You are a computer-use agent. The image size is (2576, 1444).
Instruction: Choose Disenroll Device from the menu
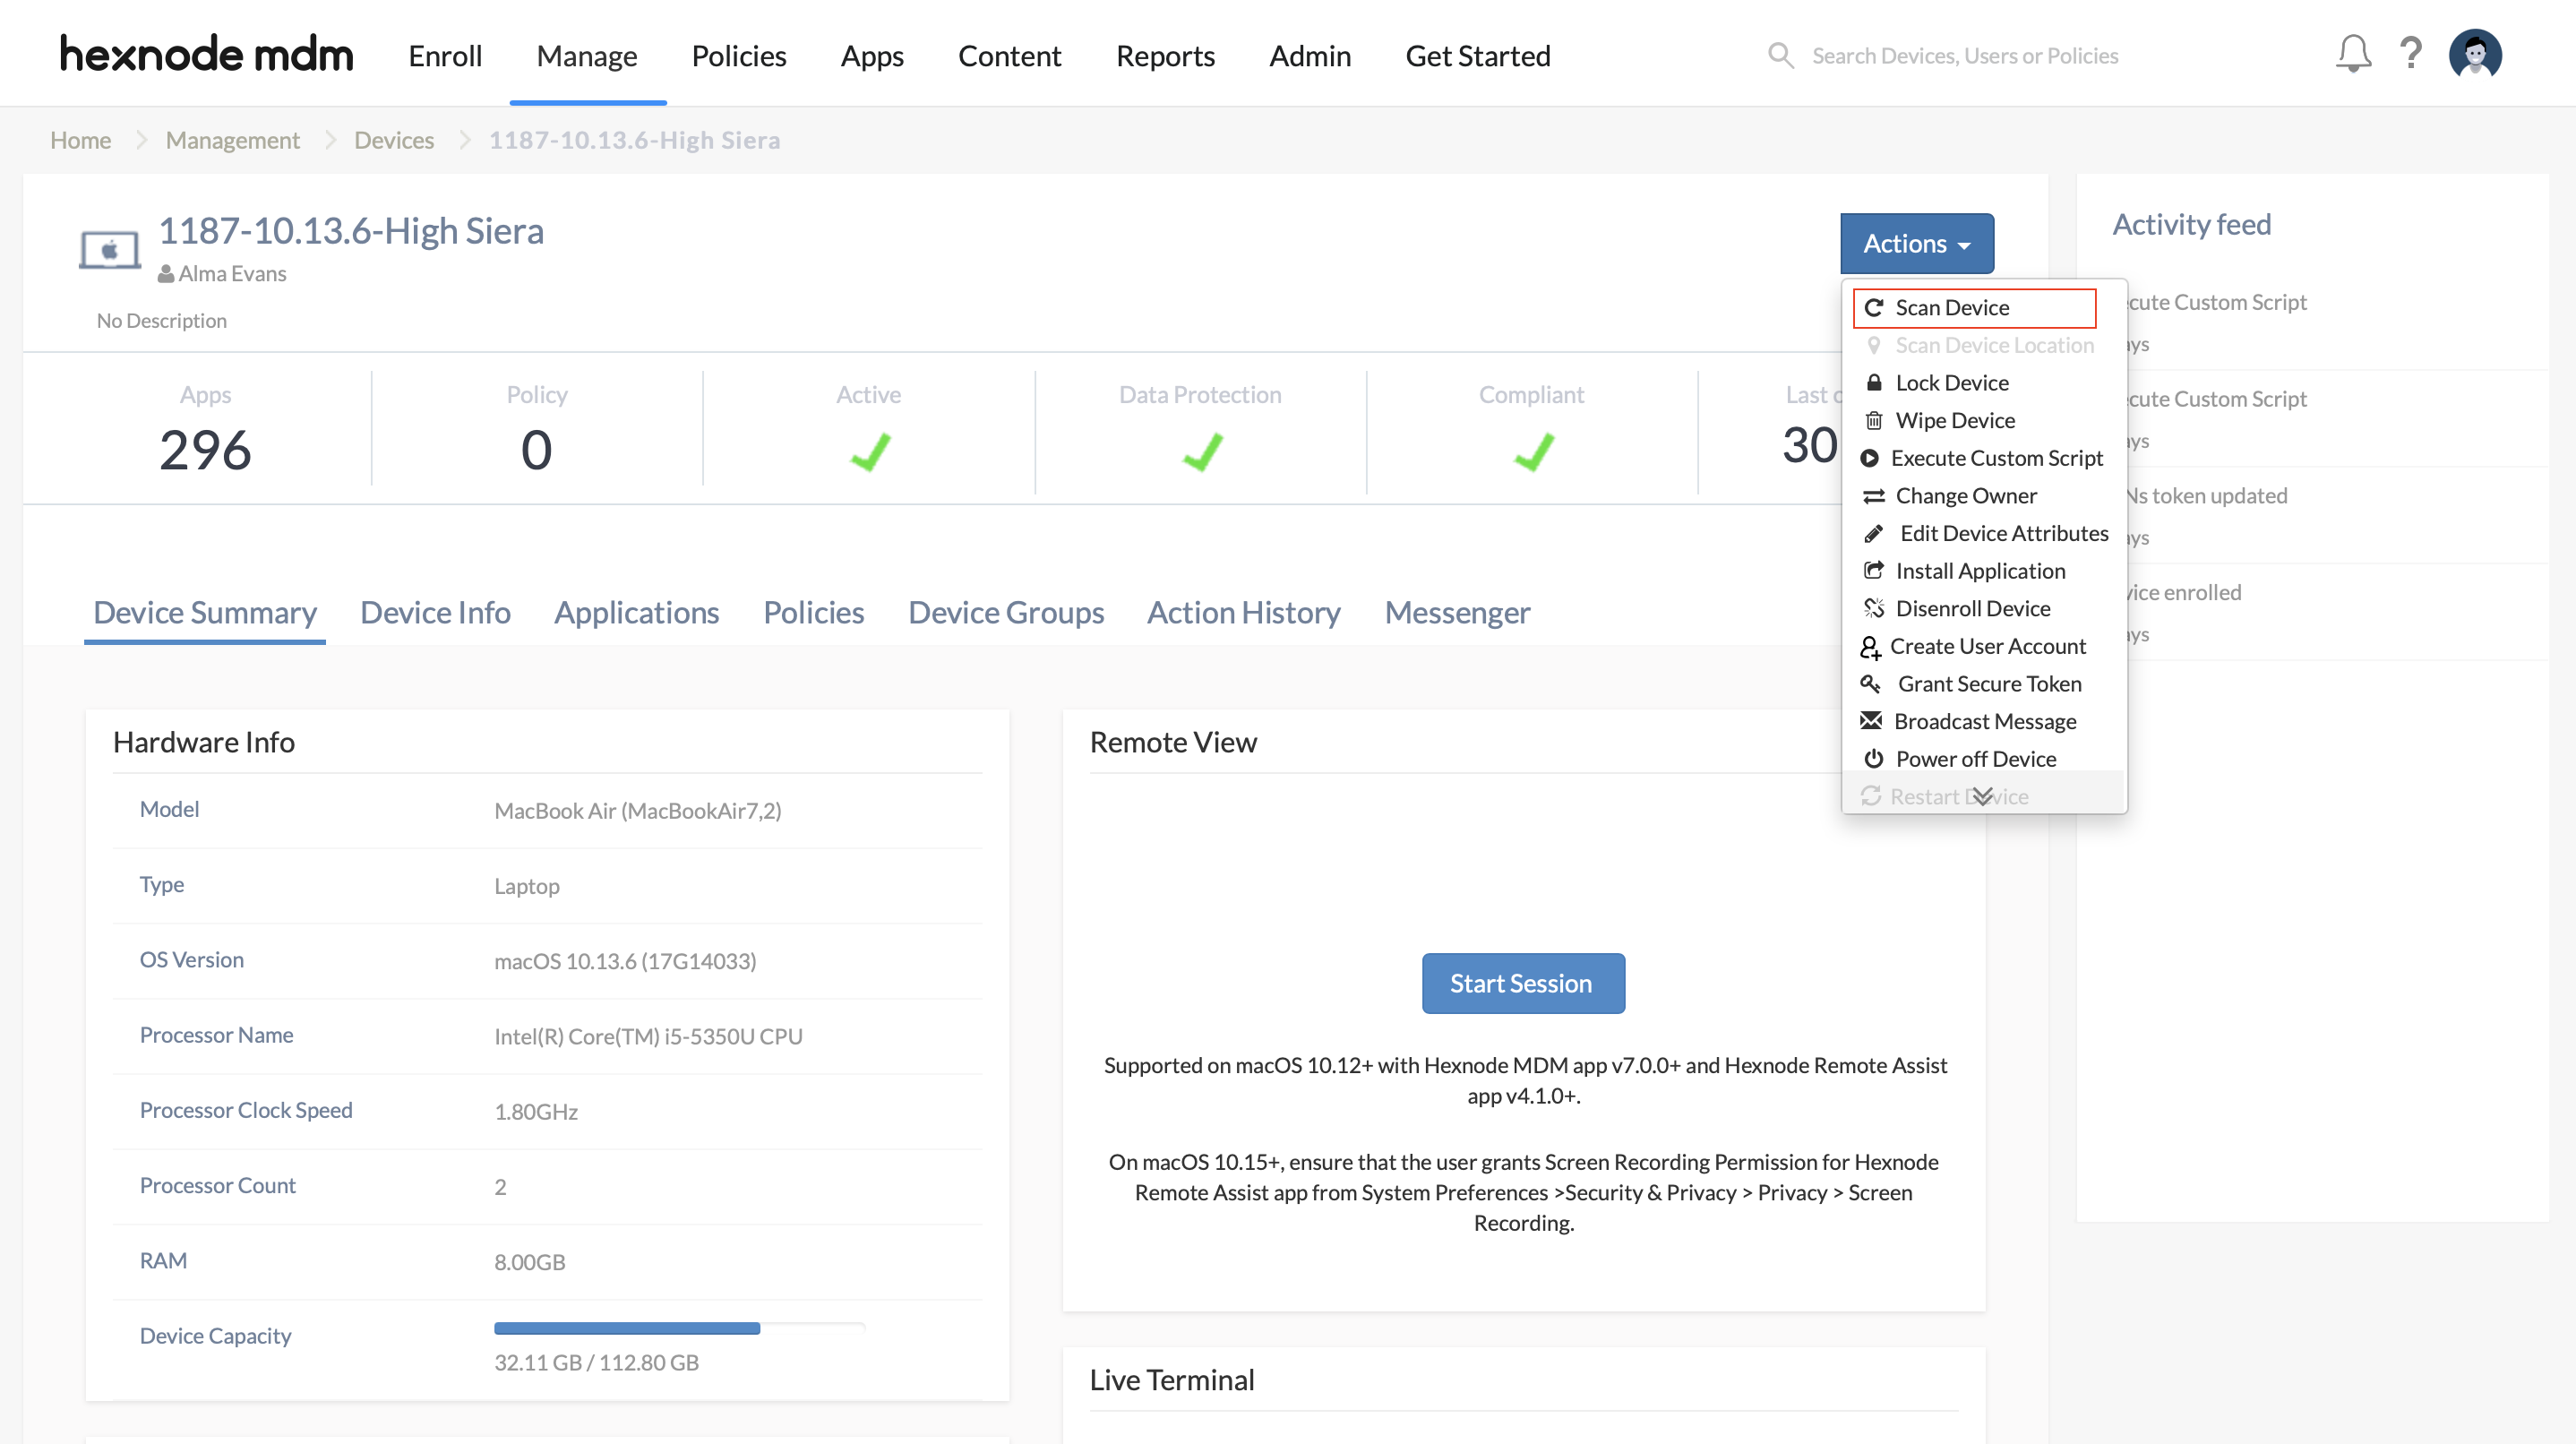point(1973,609)
